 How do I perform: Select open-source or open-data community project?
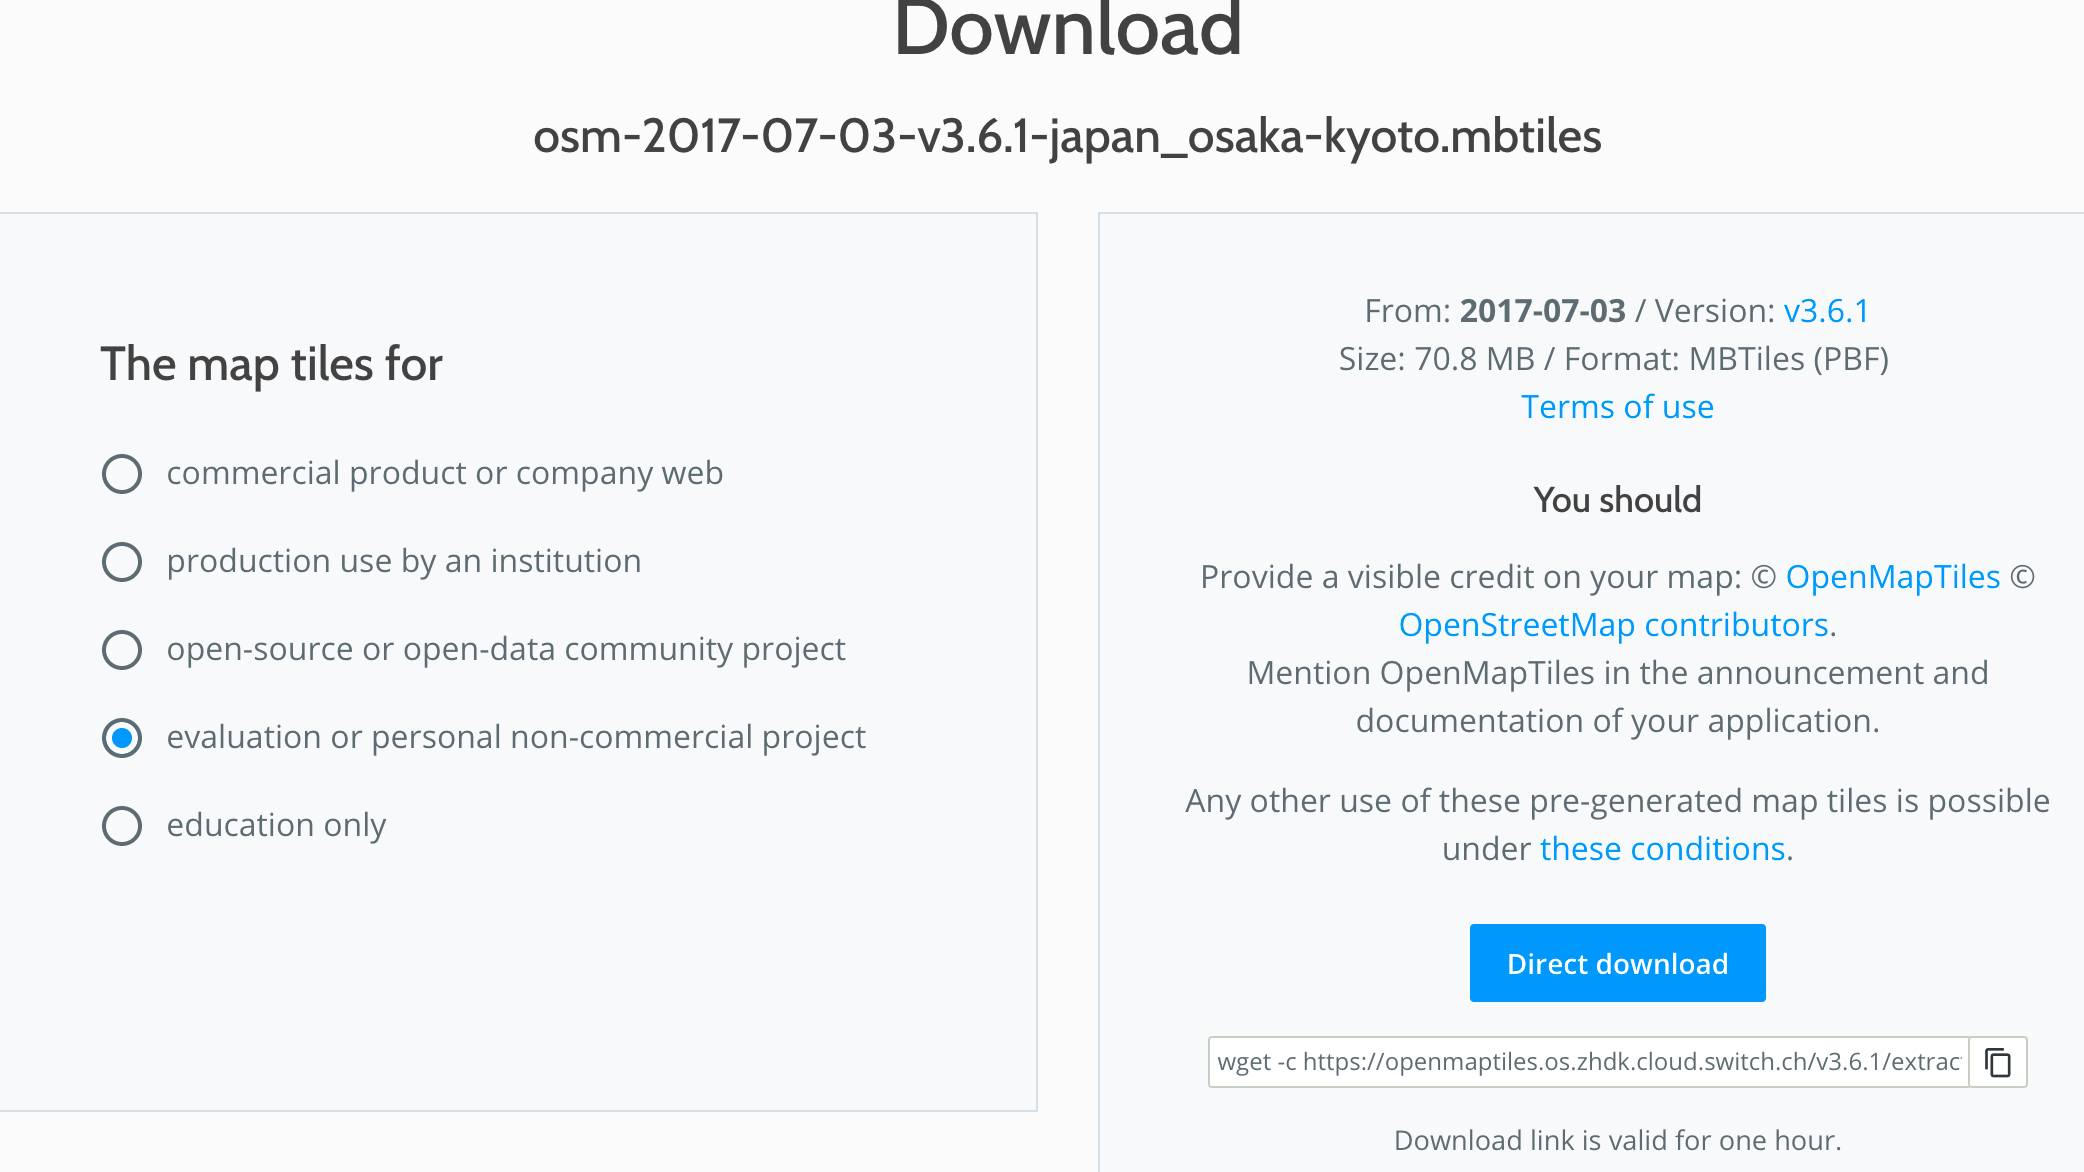pyautogui.click(x=121, y=650)
